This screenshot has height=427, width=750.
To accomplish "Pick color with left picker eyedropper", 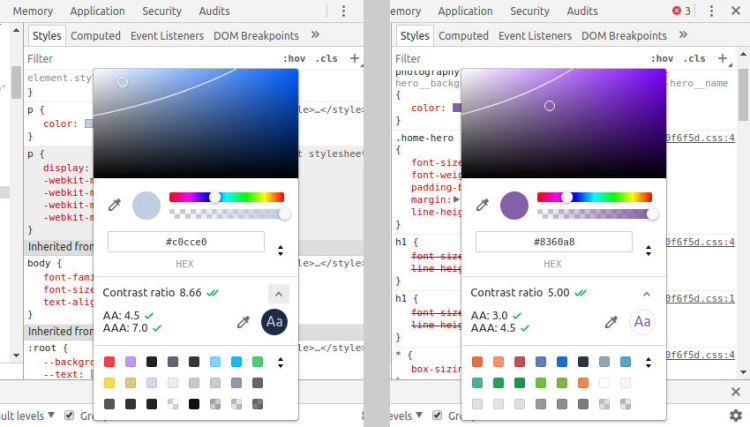I will tap(114, 205).
